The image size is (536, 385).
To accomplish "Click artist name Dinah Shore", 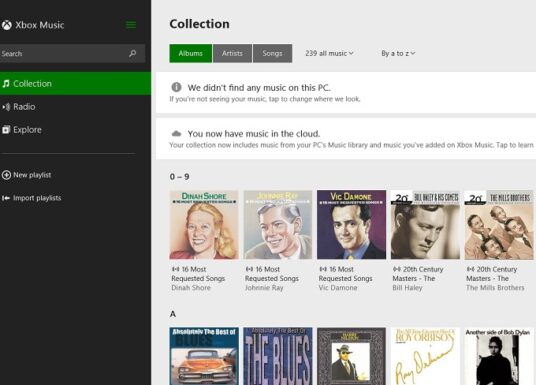I will pyautogui.click(x=191, y=288).
